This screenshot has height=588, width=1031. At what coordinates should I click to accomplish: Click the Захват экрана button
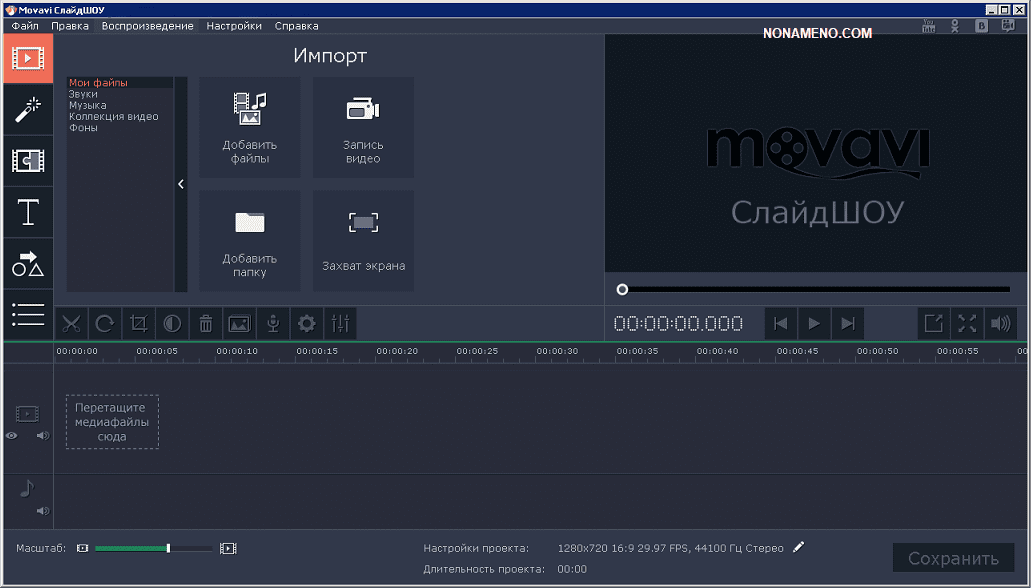(363, 241)
